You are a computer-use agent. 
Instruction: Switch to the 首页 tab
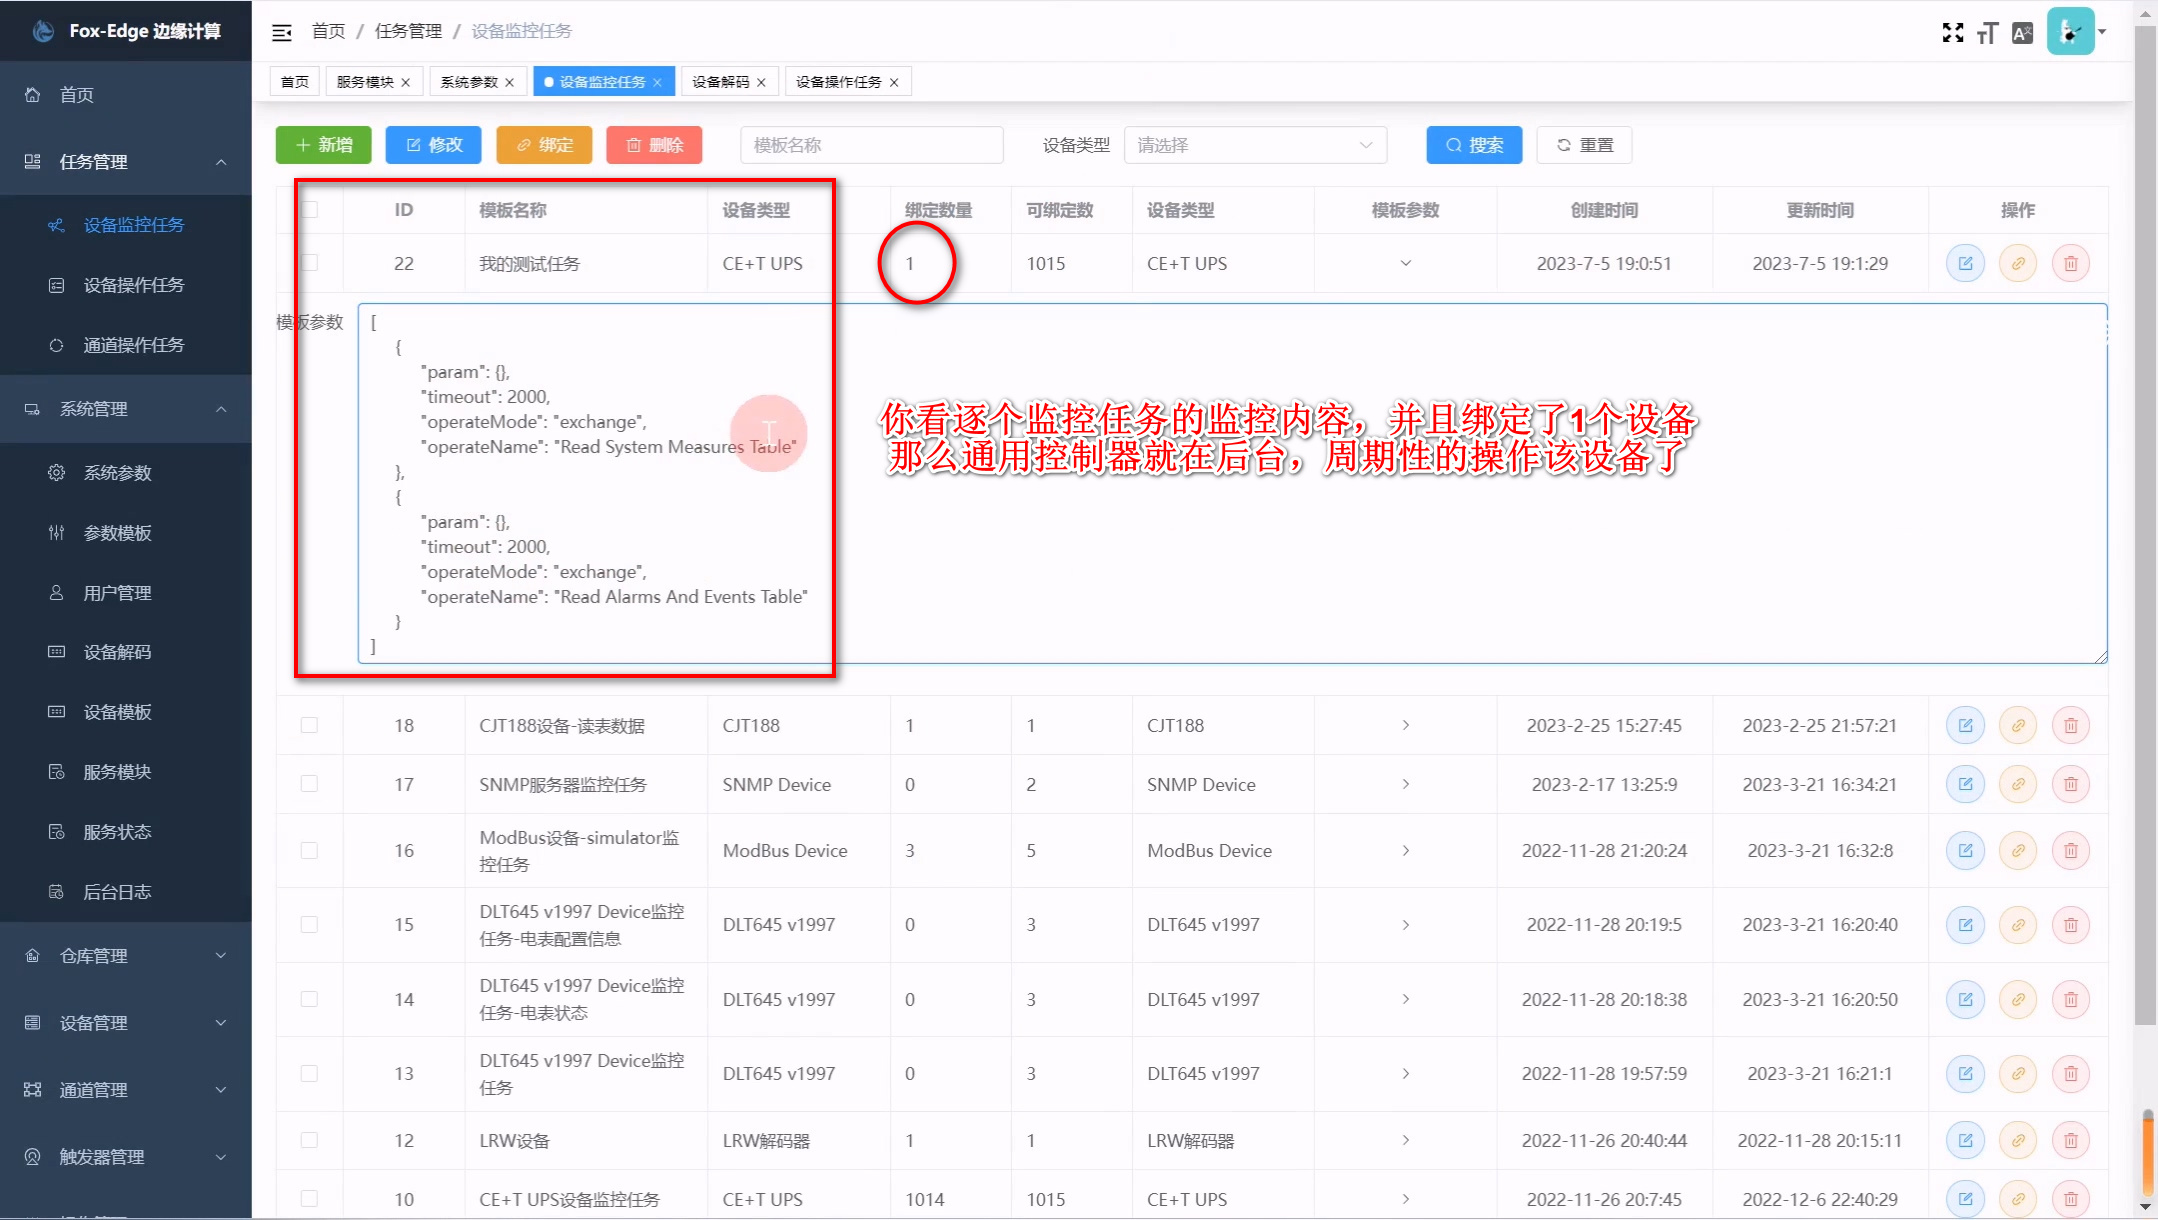(x=295, y=83)
